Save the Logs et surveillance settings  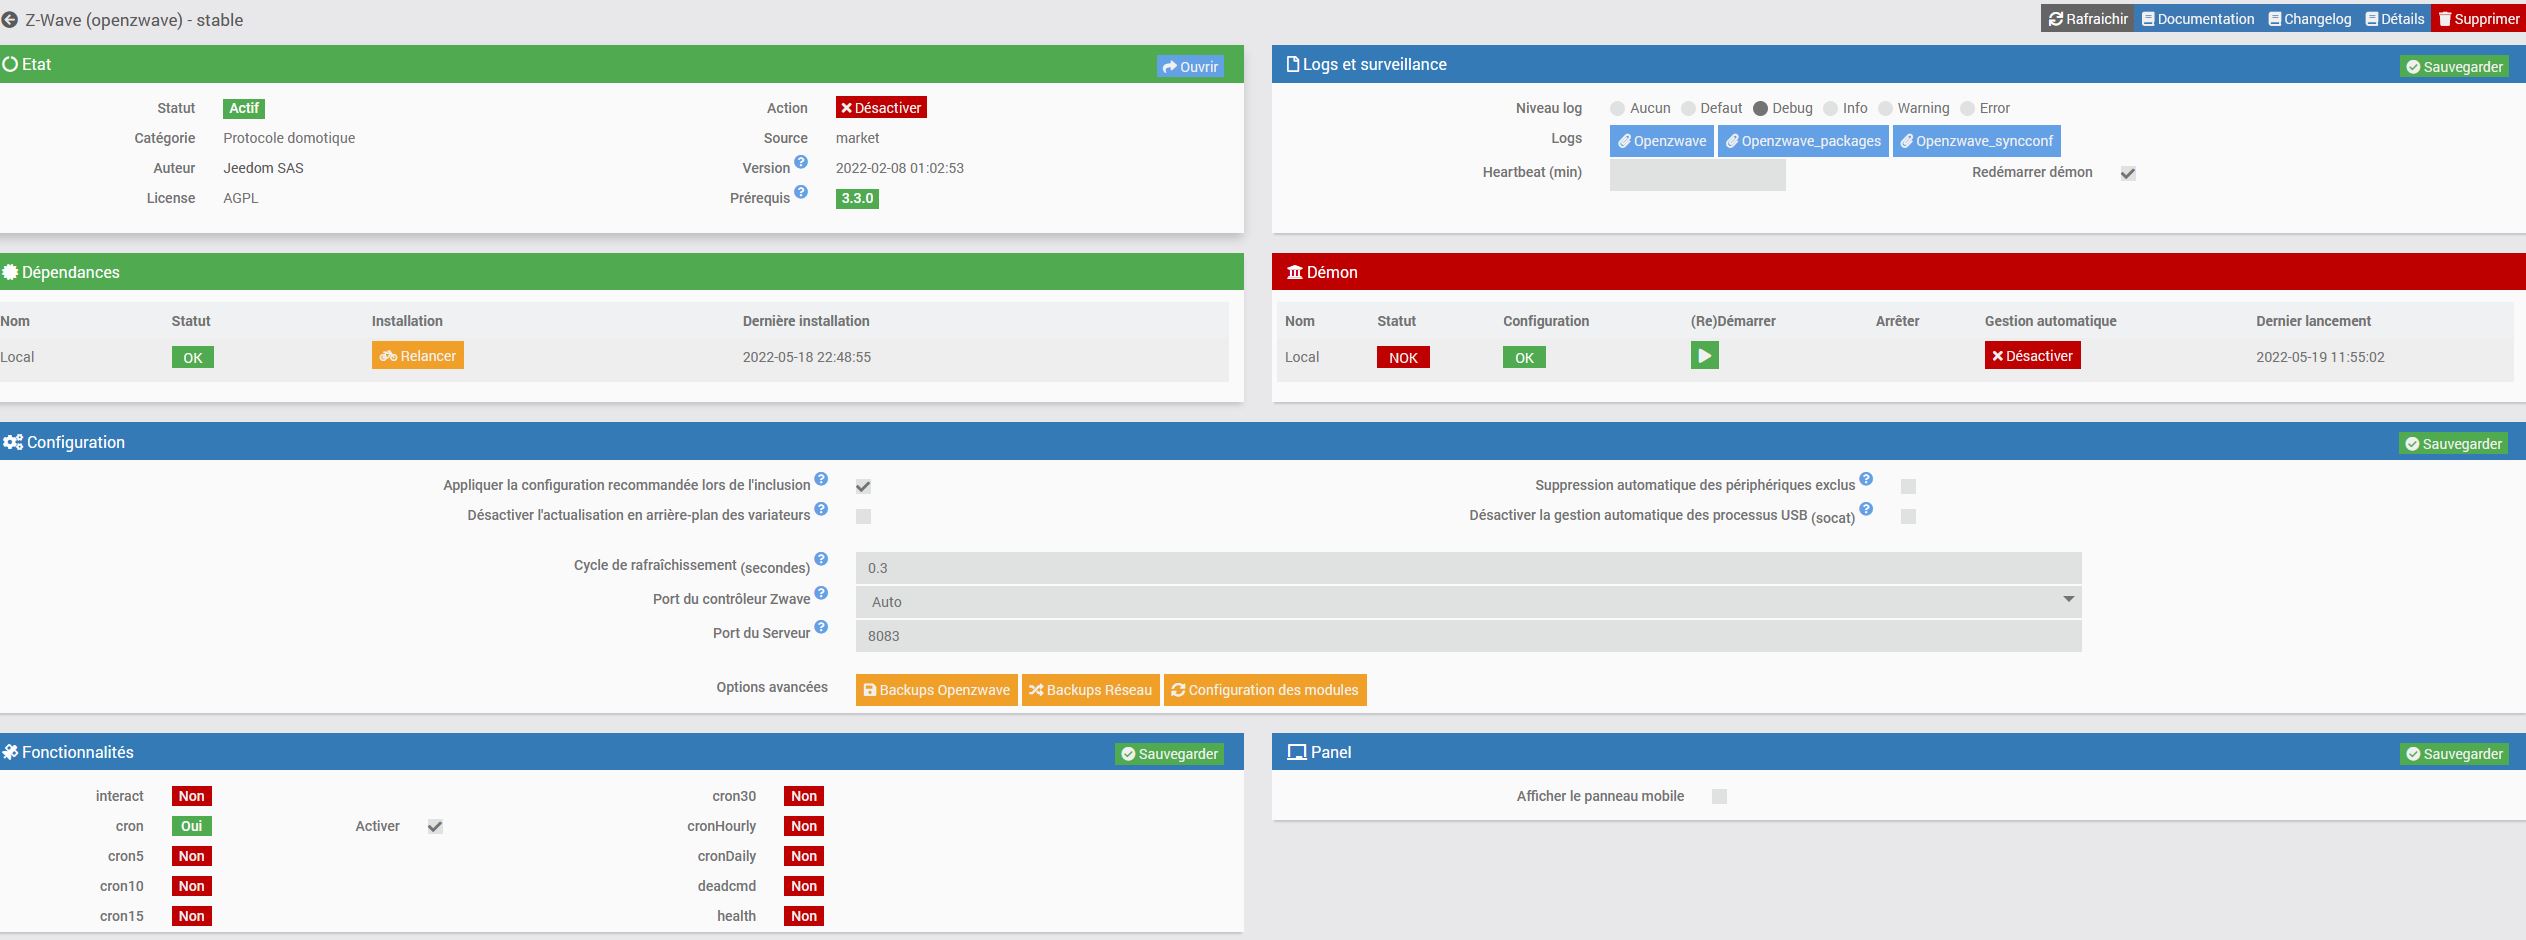2454,67
